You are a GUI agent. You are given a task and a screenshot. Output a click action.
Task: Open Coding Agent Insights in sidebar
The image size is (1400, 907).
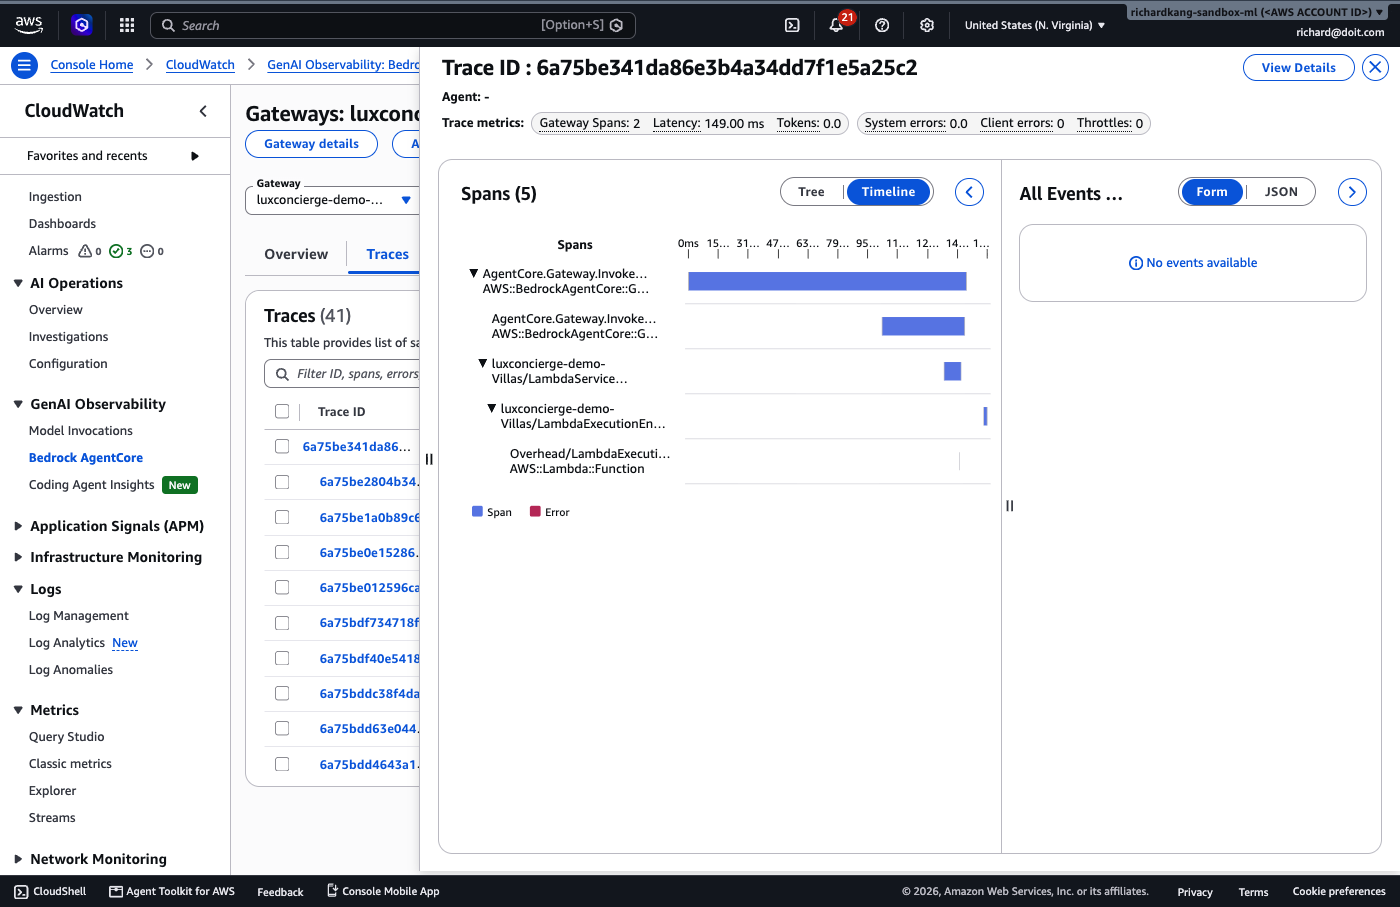pos(92,485)
